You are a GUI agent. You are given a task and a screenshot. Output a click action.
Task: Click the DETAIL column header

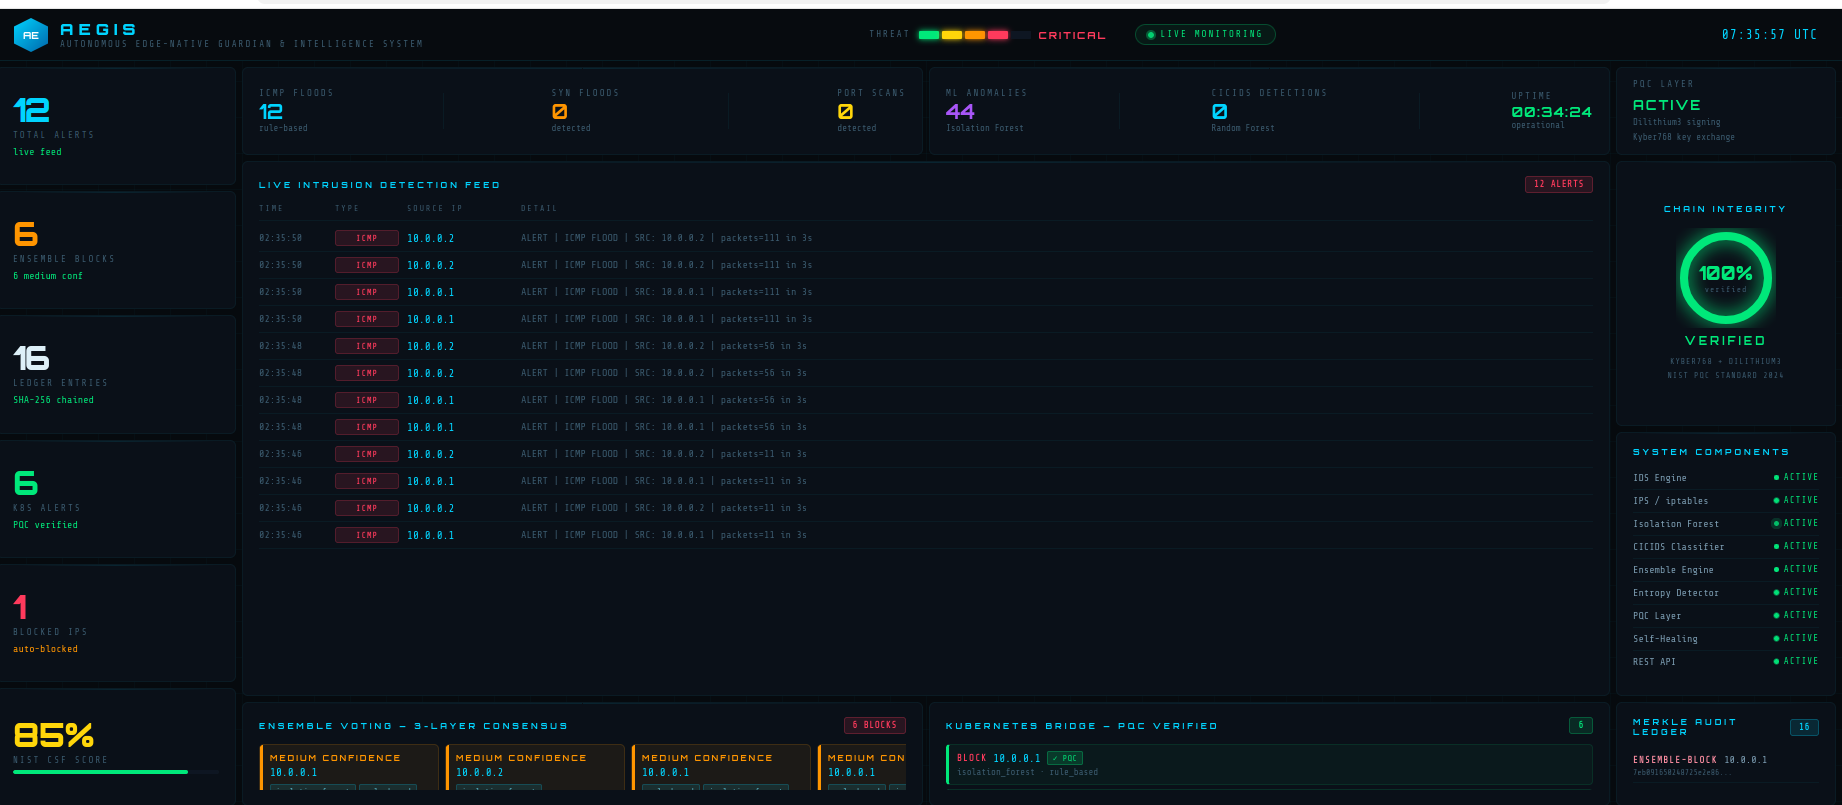click(539, 208)
